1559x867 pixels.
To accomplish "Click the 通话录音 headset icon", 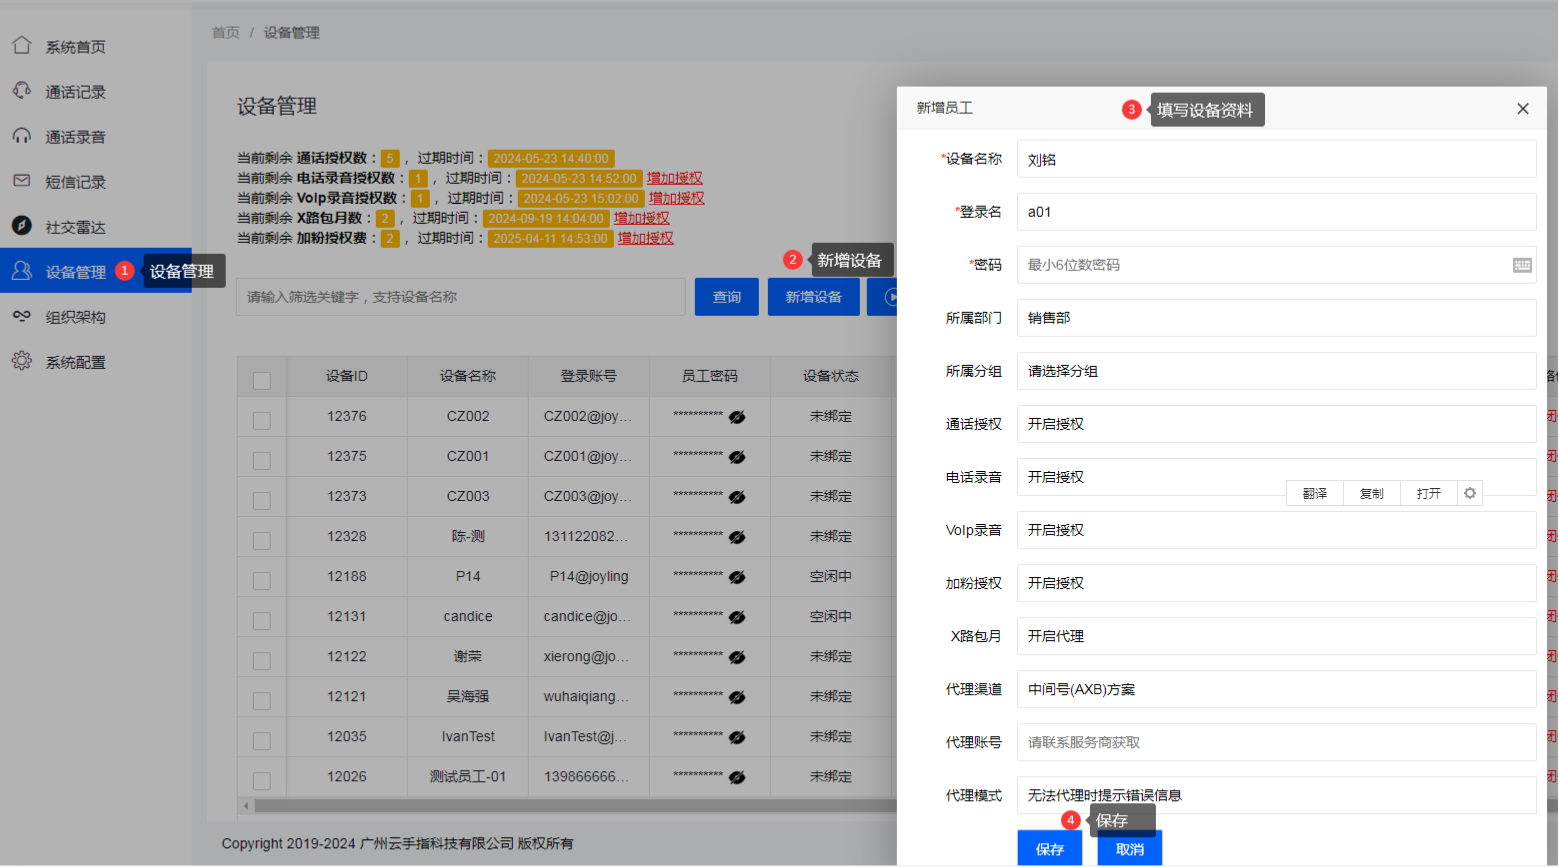I will pyautogui.click(x=22, y=136).
